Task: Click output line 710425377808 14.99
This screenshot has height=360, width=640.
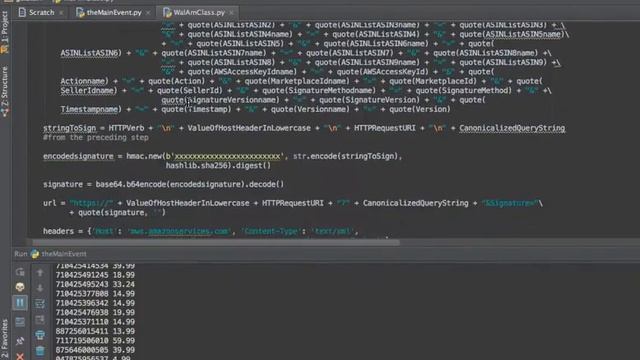Action: click(x=95, y=294)
